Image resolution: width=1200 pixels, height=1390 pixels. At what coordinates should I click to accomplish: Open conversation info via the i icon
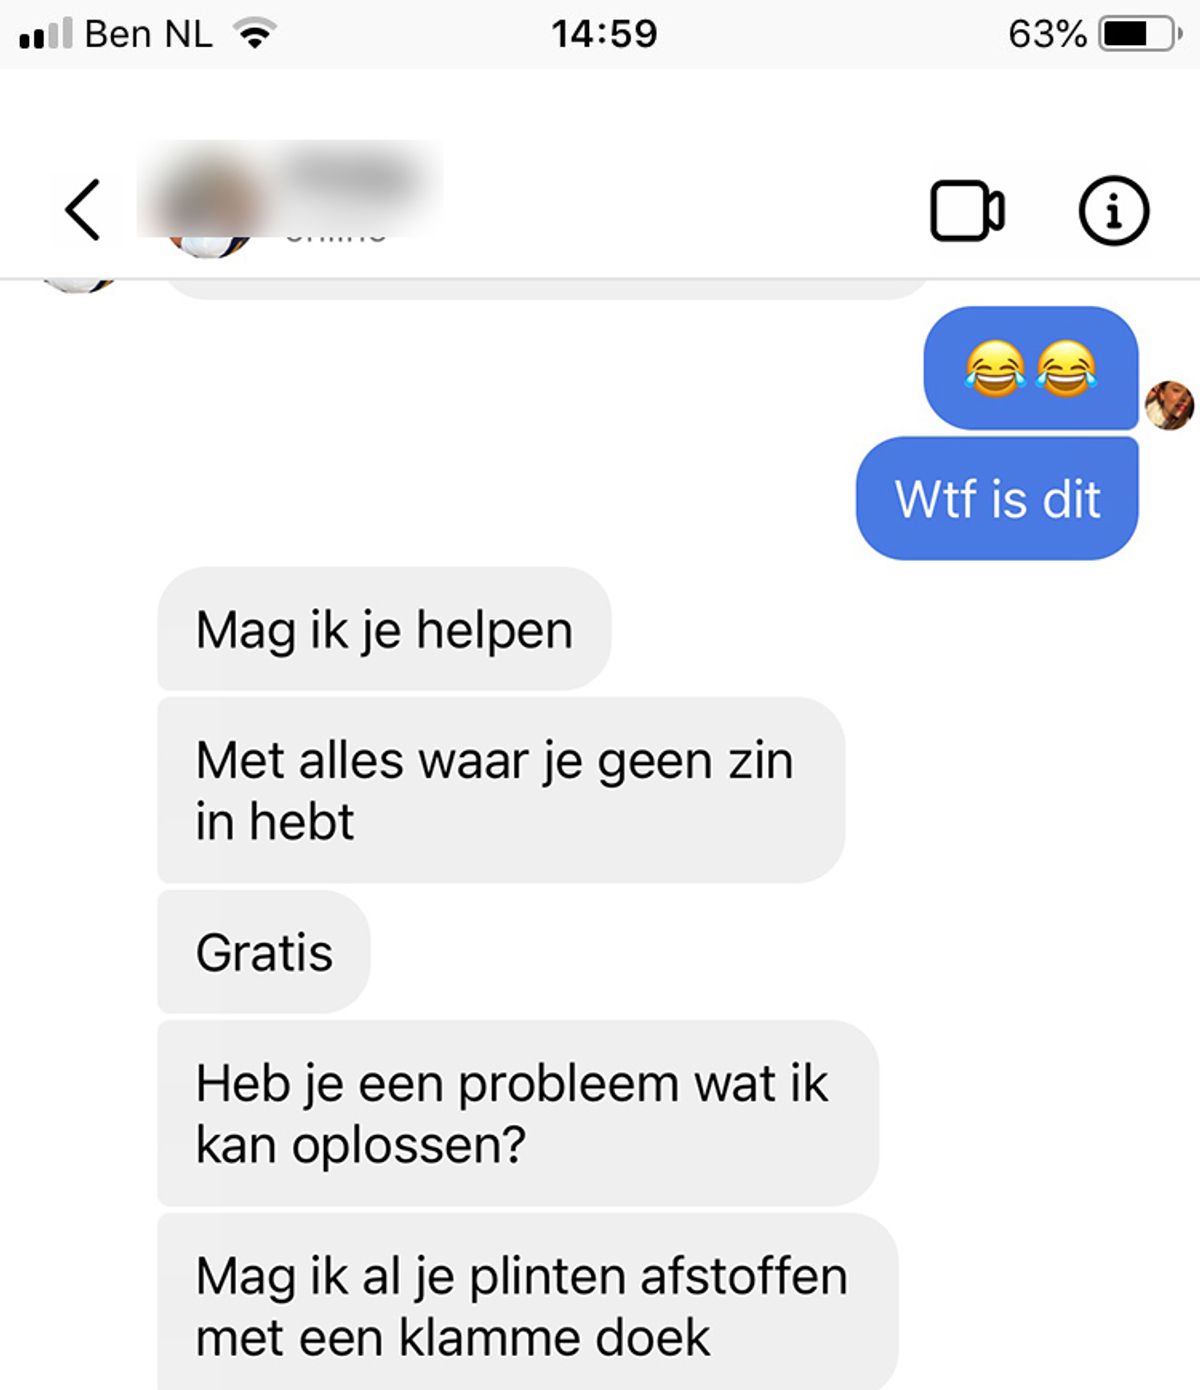1114,210
